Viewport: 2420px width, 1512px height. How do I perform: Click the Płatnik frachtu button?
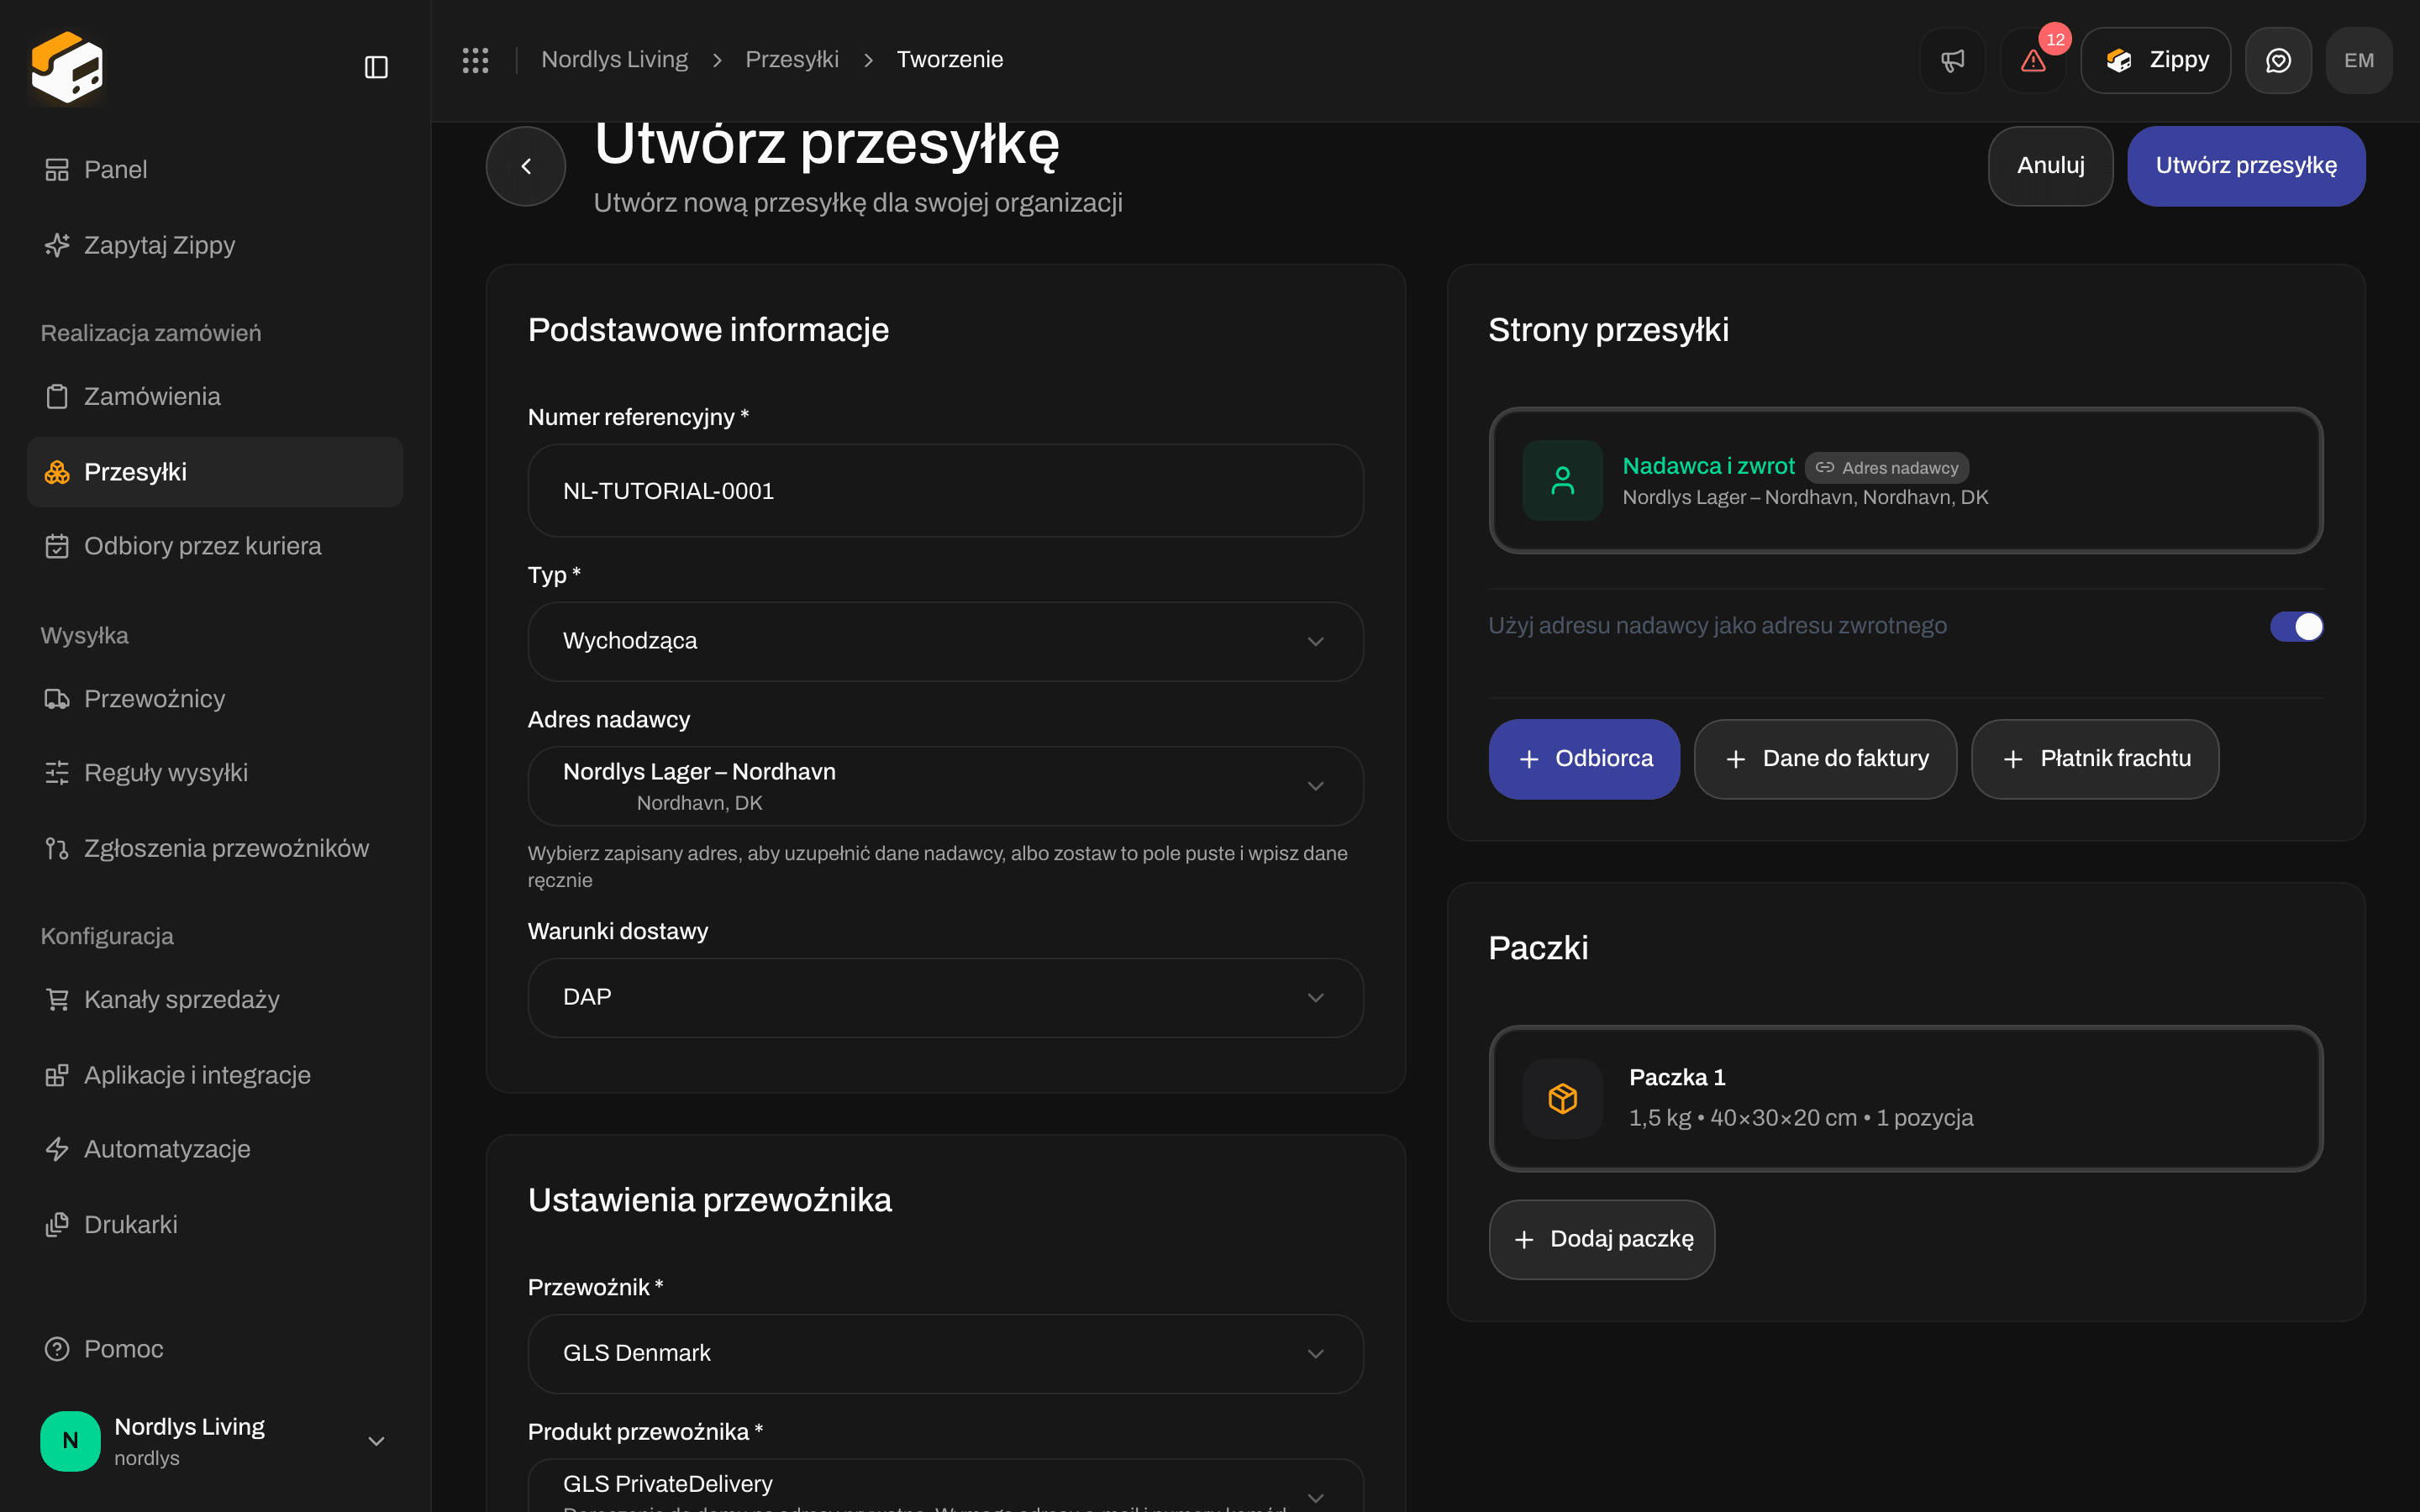coord(2095,759)
